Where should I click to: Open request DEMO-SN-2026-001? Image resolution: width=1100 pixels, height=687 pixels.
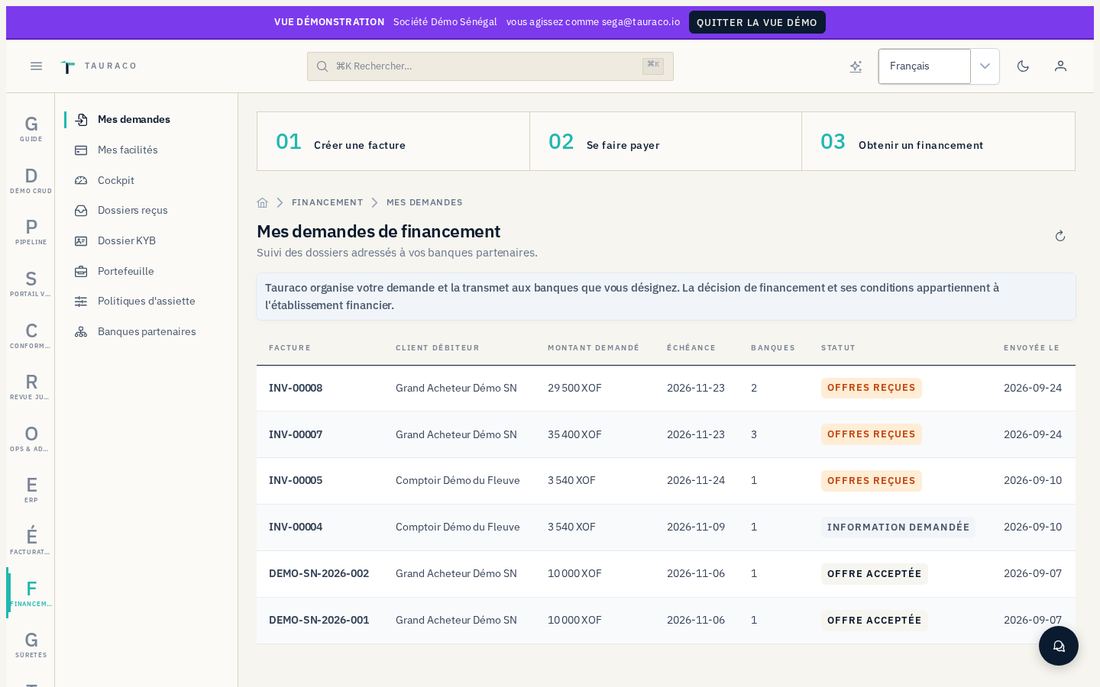(318, 620)
